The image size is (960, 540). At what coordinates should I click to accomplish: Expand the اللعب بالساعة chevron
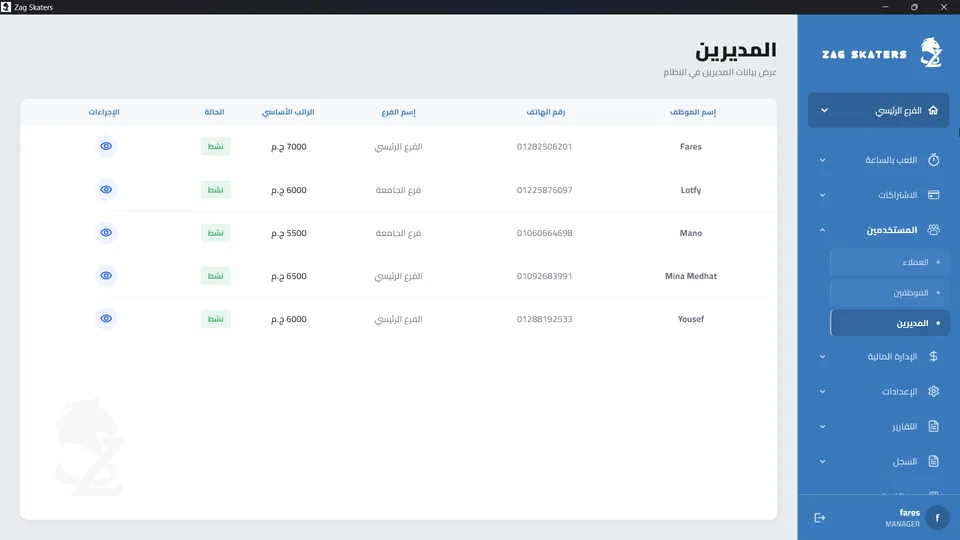click(822, 160)
